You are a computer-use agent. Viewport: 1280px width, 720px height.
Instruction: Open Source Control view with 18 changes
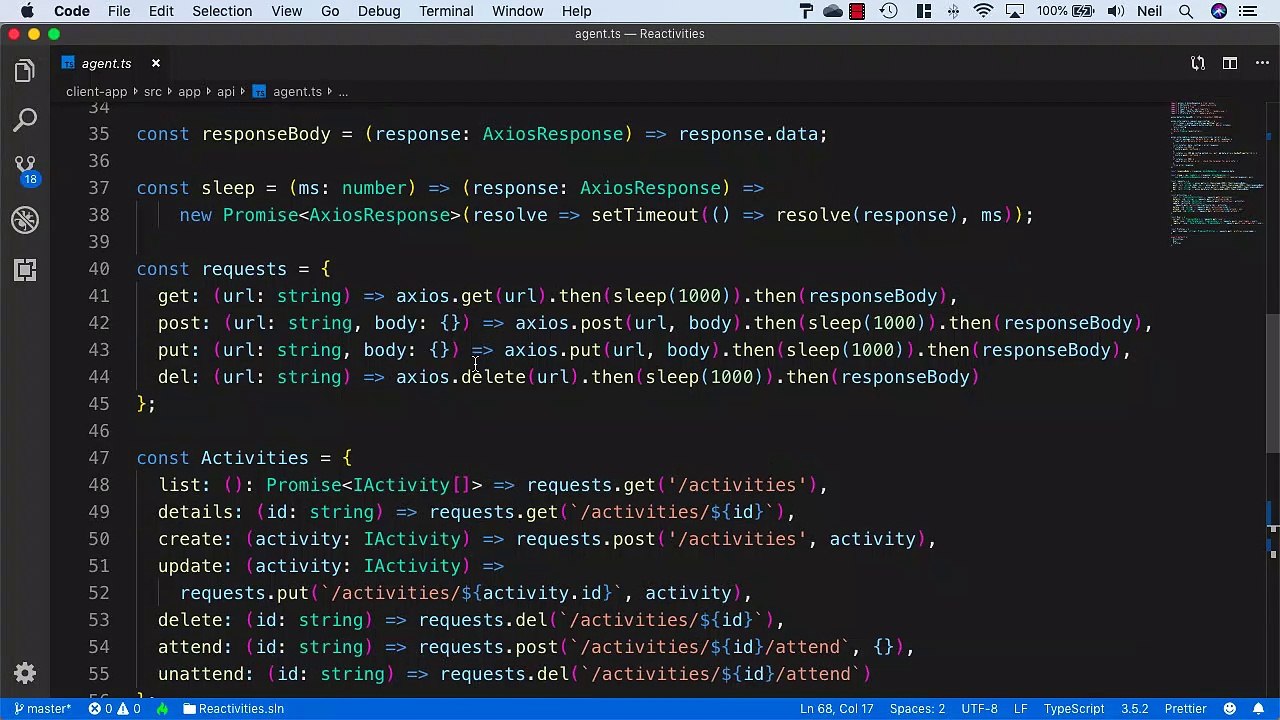click(25, 170)
